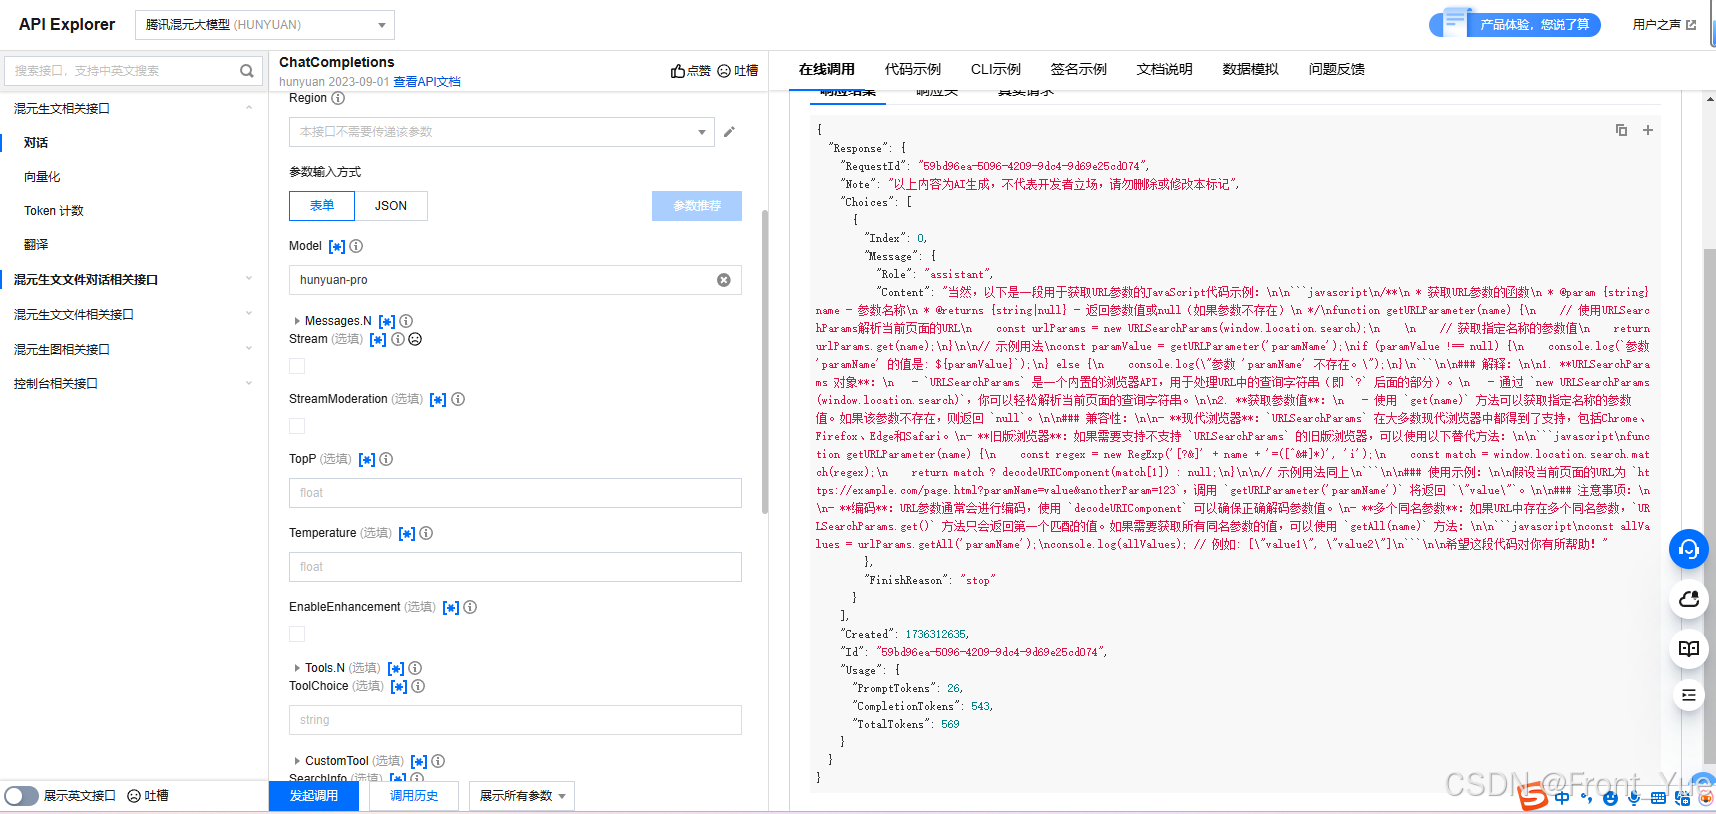
Task: Check the StreamModeration checkbox
Action: point(297,426)
